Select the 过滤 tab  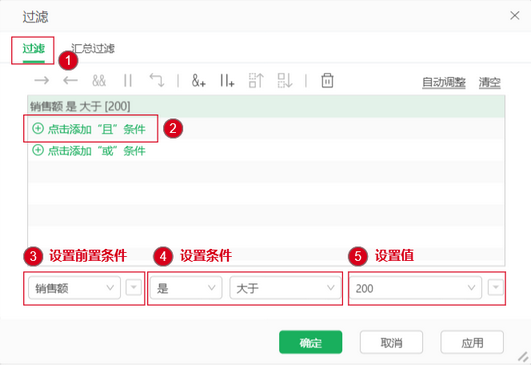pyautogui.click(x=34, y=48)
